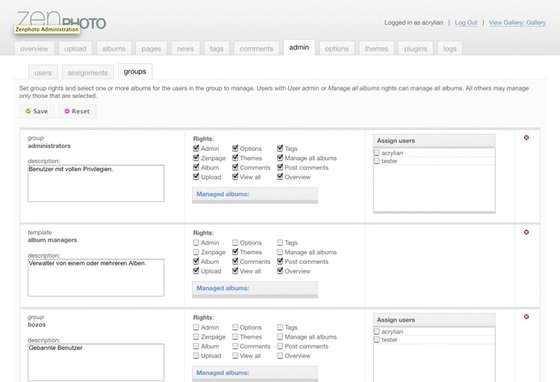The image size is (560, 382).
Task: Open the assignments sub-tab
Action: click(x=88, y=73)
